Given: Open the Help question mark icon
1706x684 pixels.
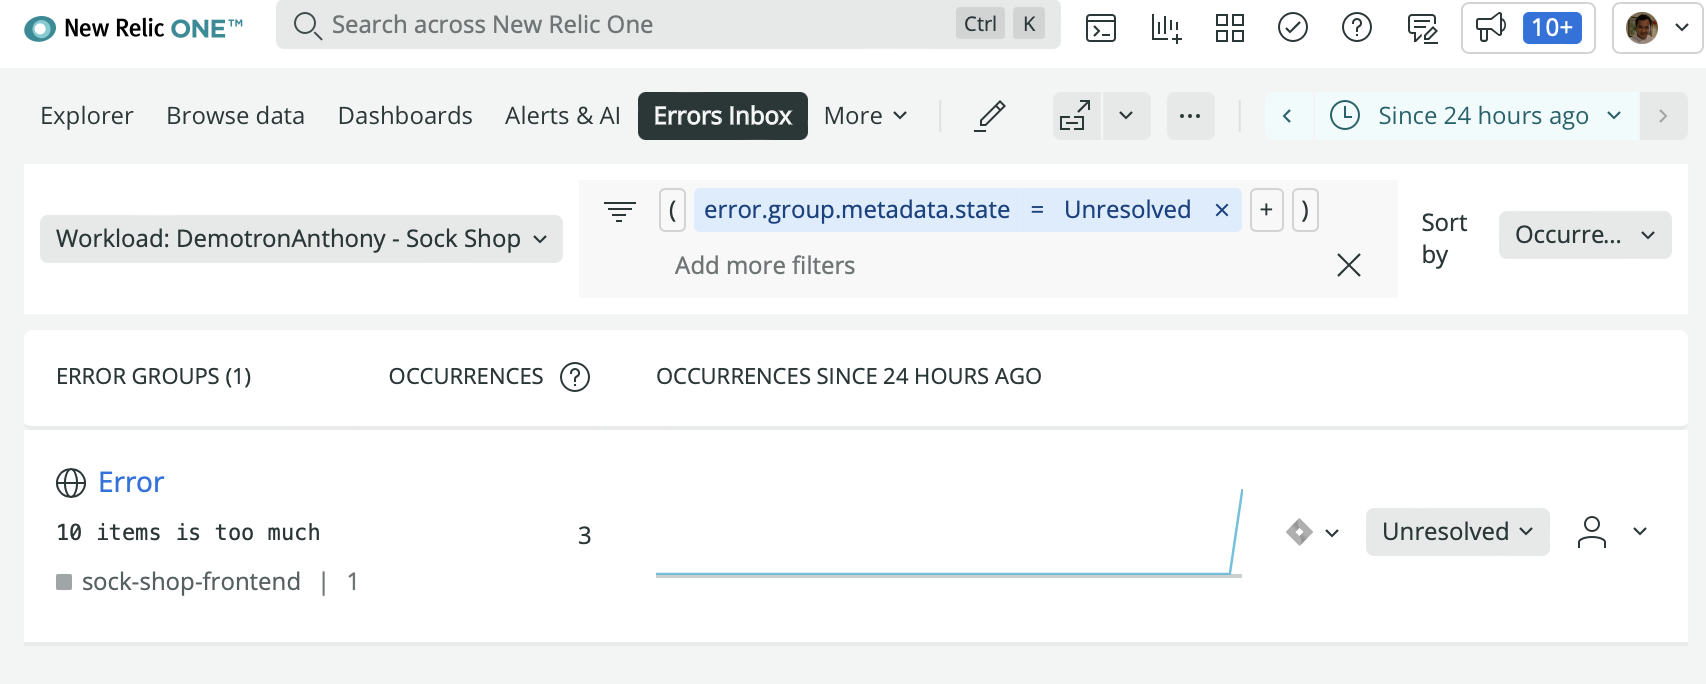Looking at the screenshot, I should pos(1357,28).
